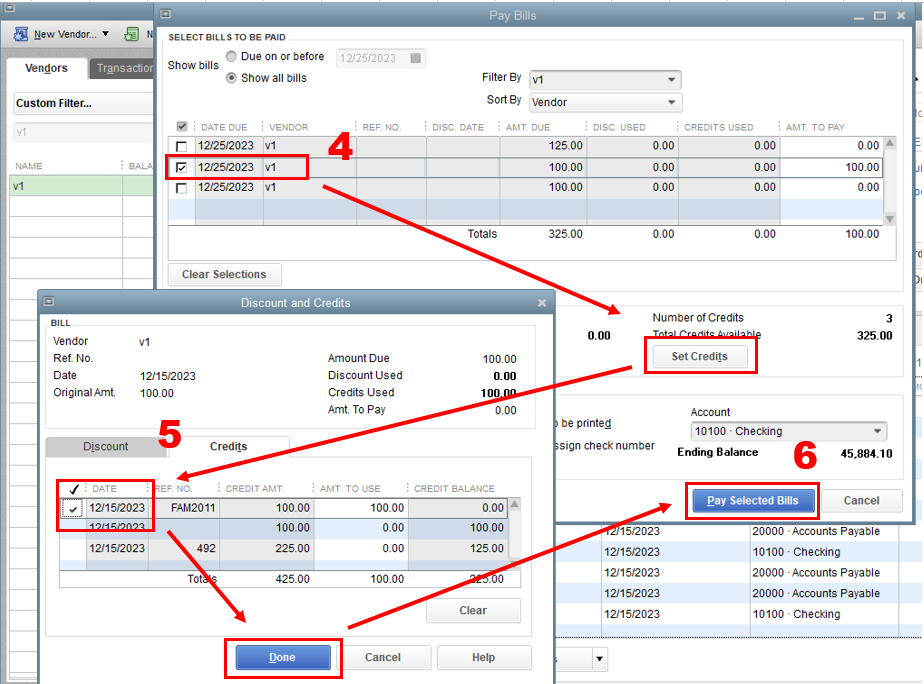
Task: Click the v1 search field in Vendors
Action: [x=83, y=133]
